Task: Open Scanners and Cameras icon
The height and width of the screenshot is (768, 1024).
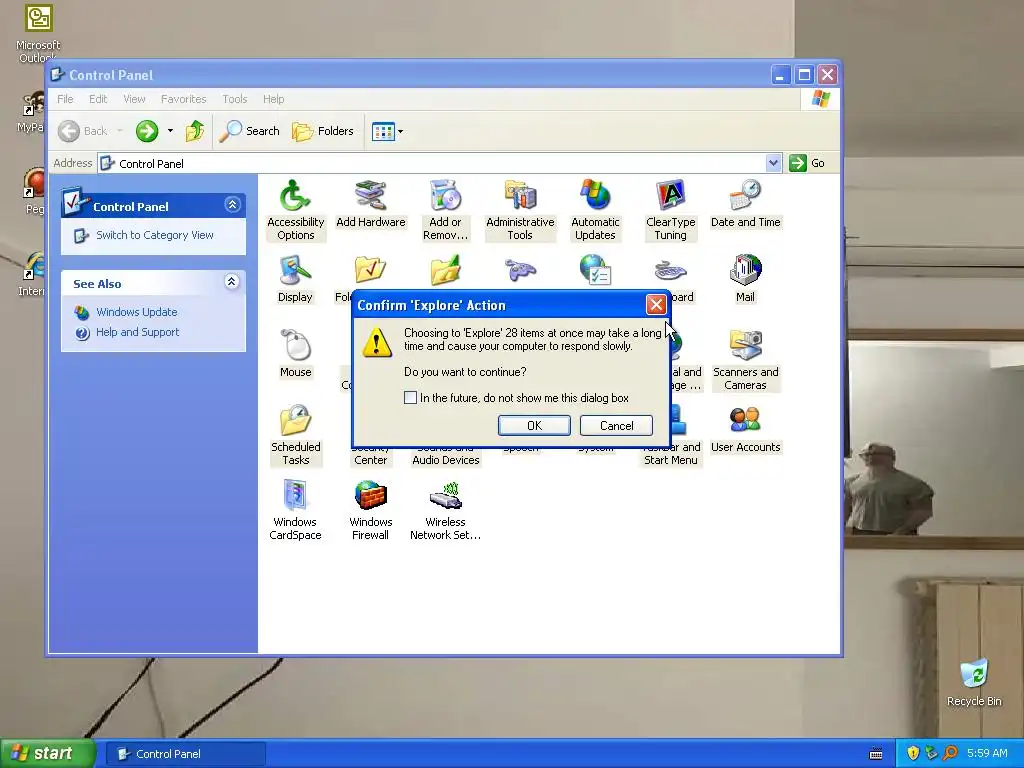Action: 745,360
